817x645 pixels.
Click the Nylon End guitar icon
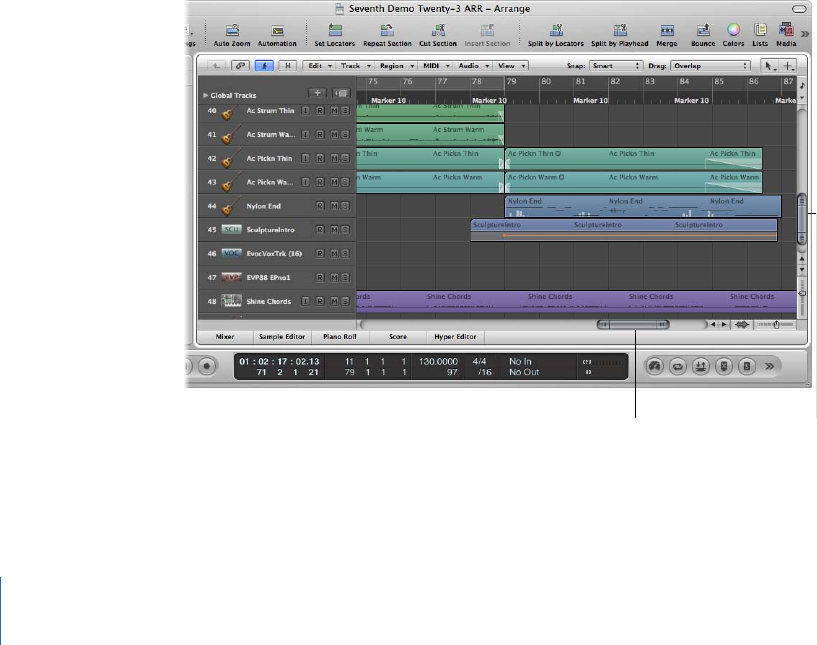coord(229,207)
